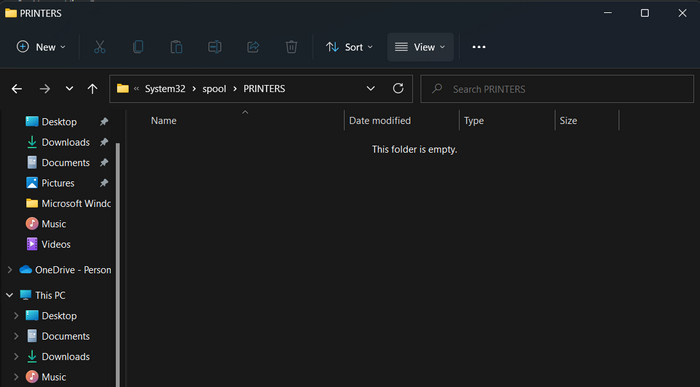This screenshot has width=700, height=387.
Task: Click the Paste clipboard icon
Action: point(176,47)
